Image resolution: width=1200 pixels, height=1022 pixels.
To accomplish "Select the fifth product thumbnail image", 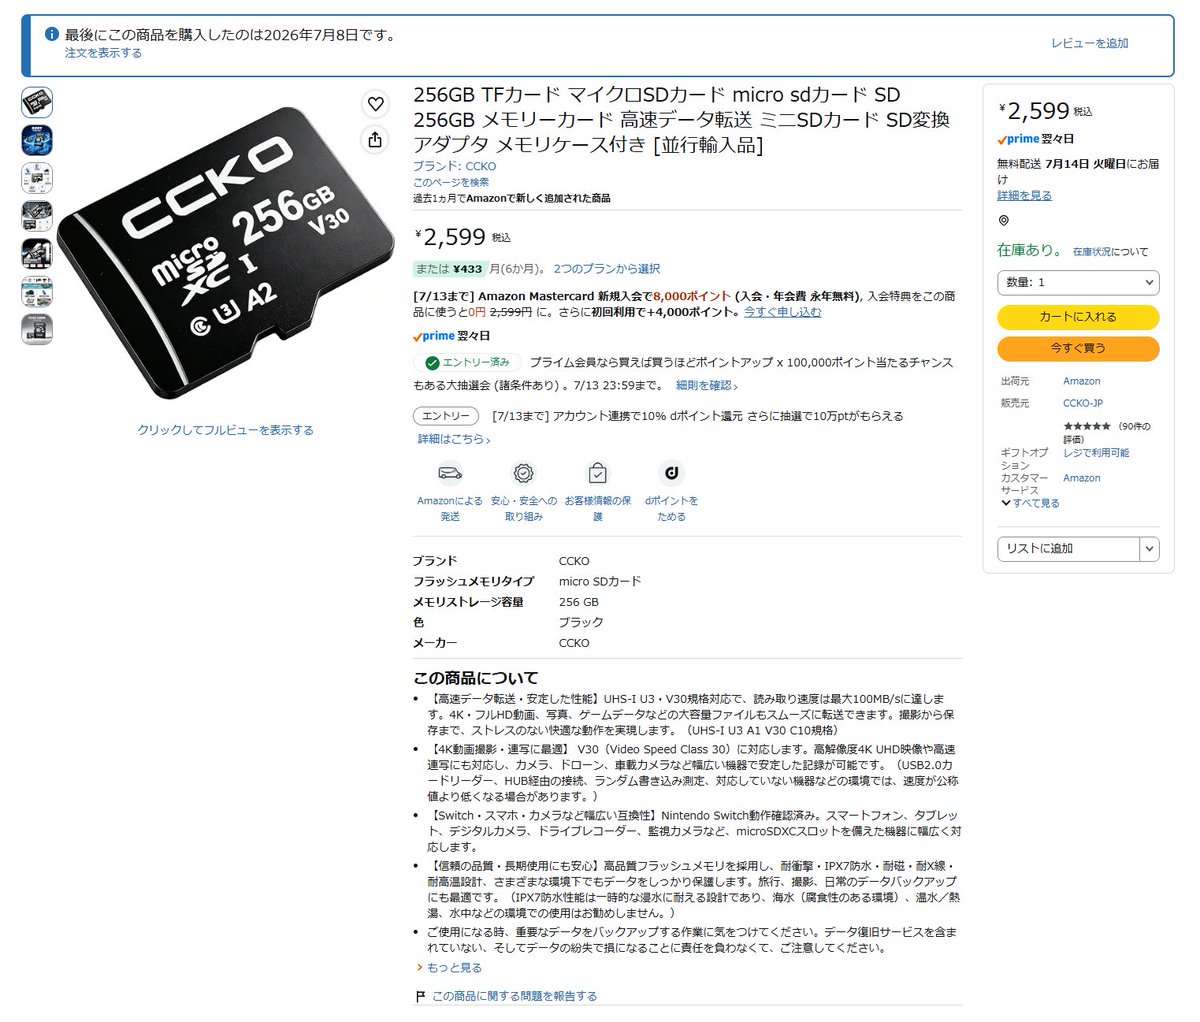I will pos(37,254).
